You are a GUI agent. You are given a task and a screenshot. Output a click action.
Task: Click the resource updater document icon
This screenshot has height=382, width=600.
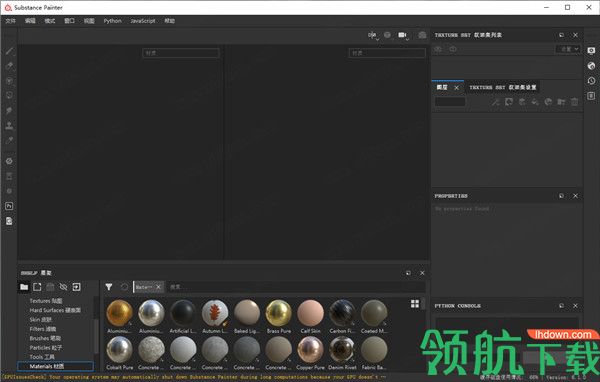[x=9, y=221]
